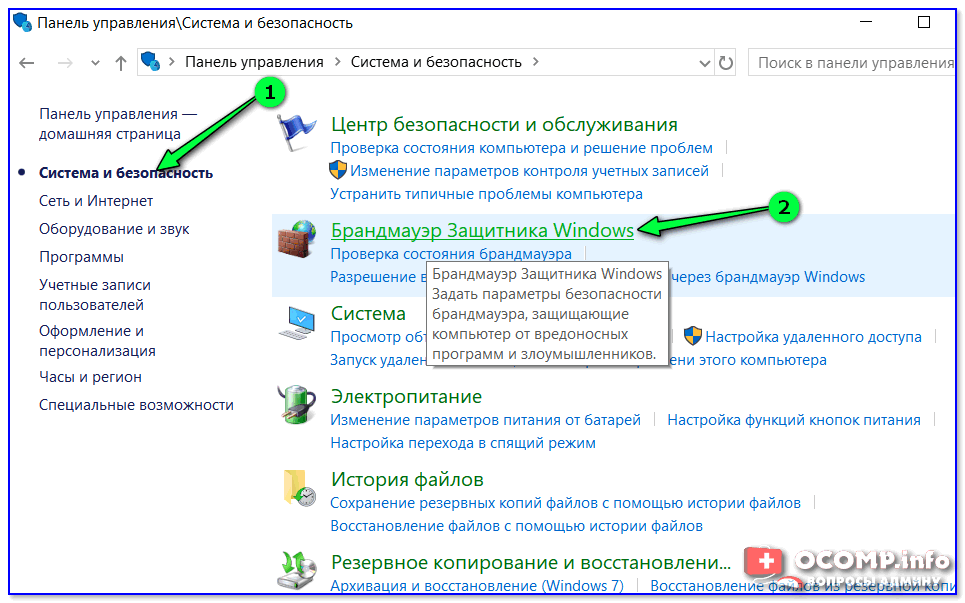Open Часы и регион category
The image size is (965, 603).
(x=90, y=377)
